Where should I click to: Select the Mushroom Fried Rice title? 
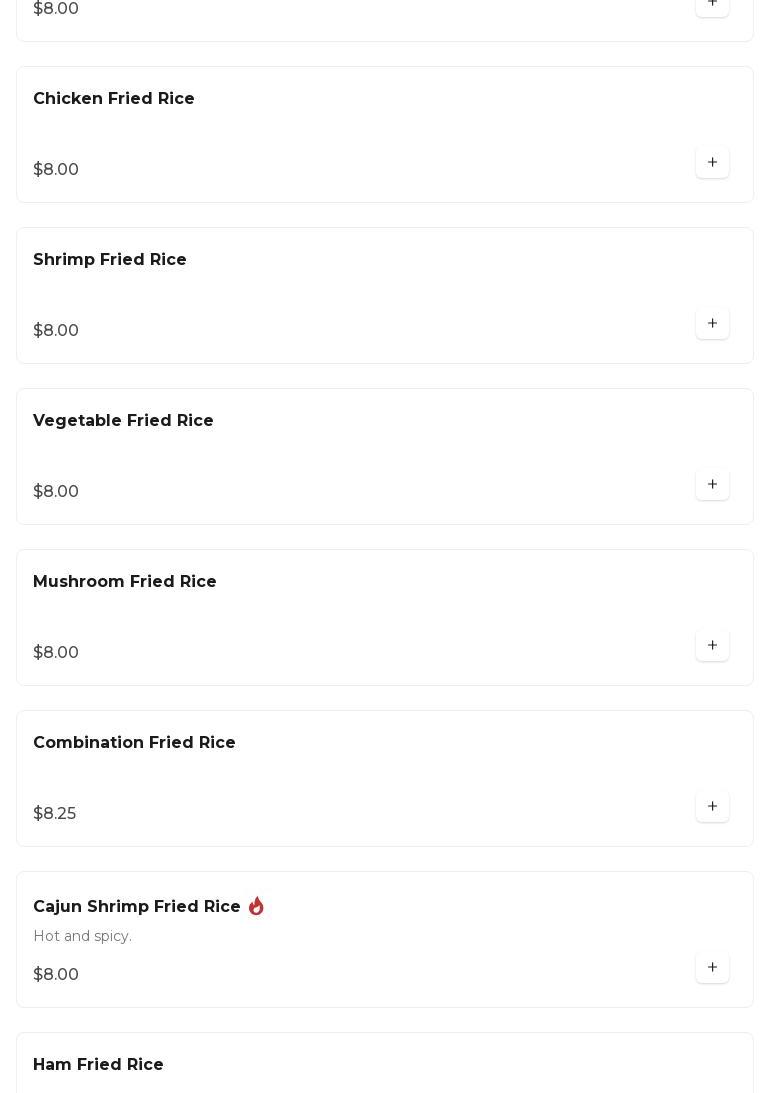(125, 582)
